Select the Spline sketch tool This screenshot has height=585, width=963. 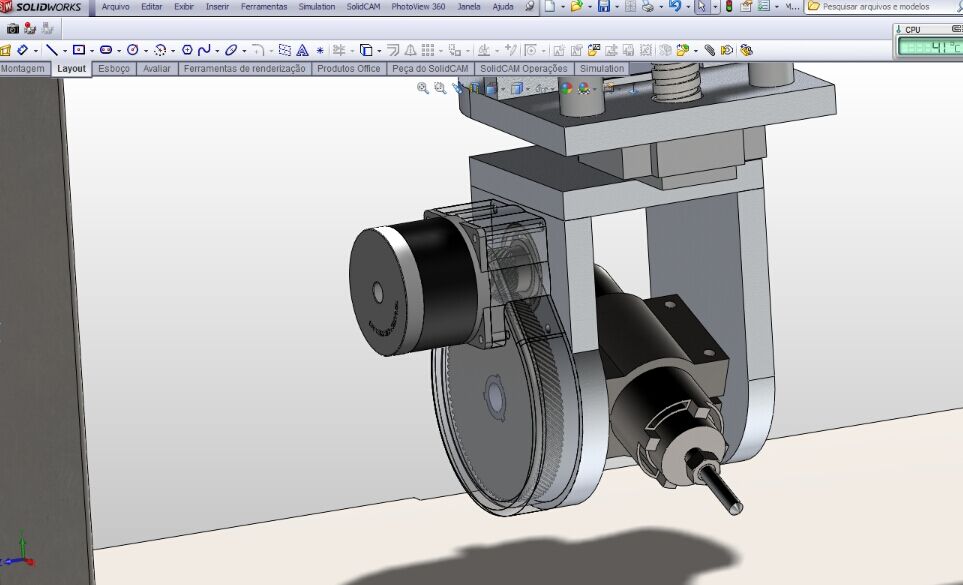pyautogui.click(x=204, y=49)
